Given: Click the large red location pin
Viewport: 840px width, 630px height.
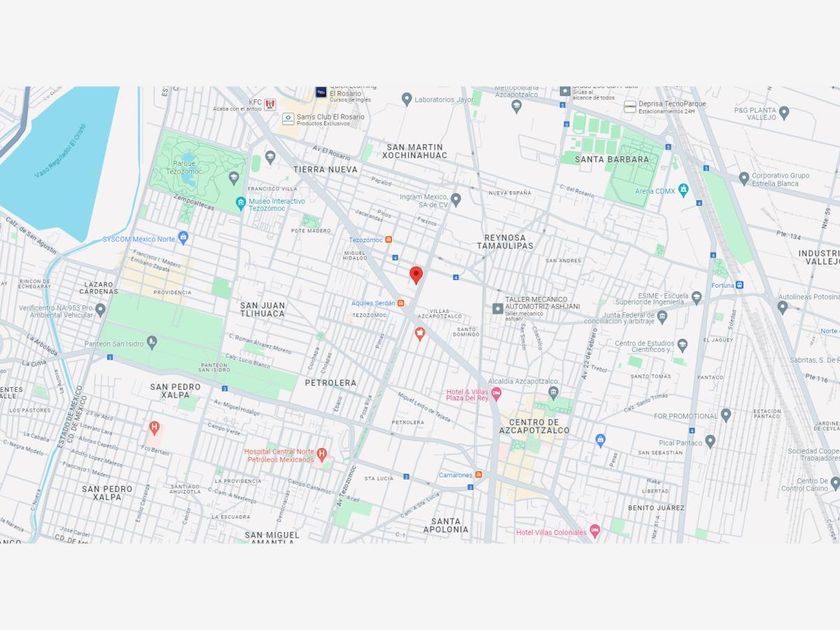Looking at the screenshot, I should (416, 275).
